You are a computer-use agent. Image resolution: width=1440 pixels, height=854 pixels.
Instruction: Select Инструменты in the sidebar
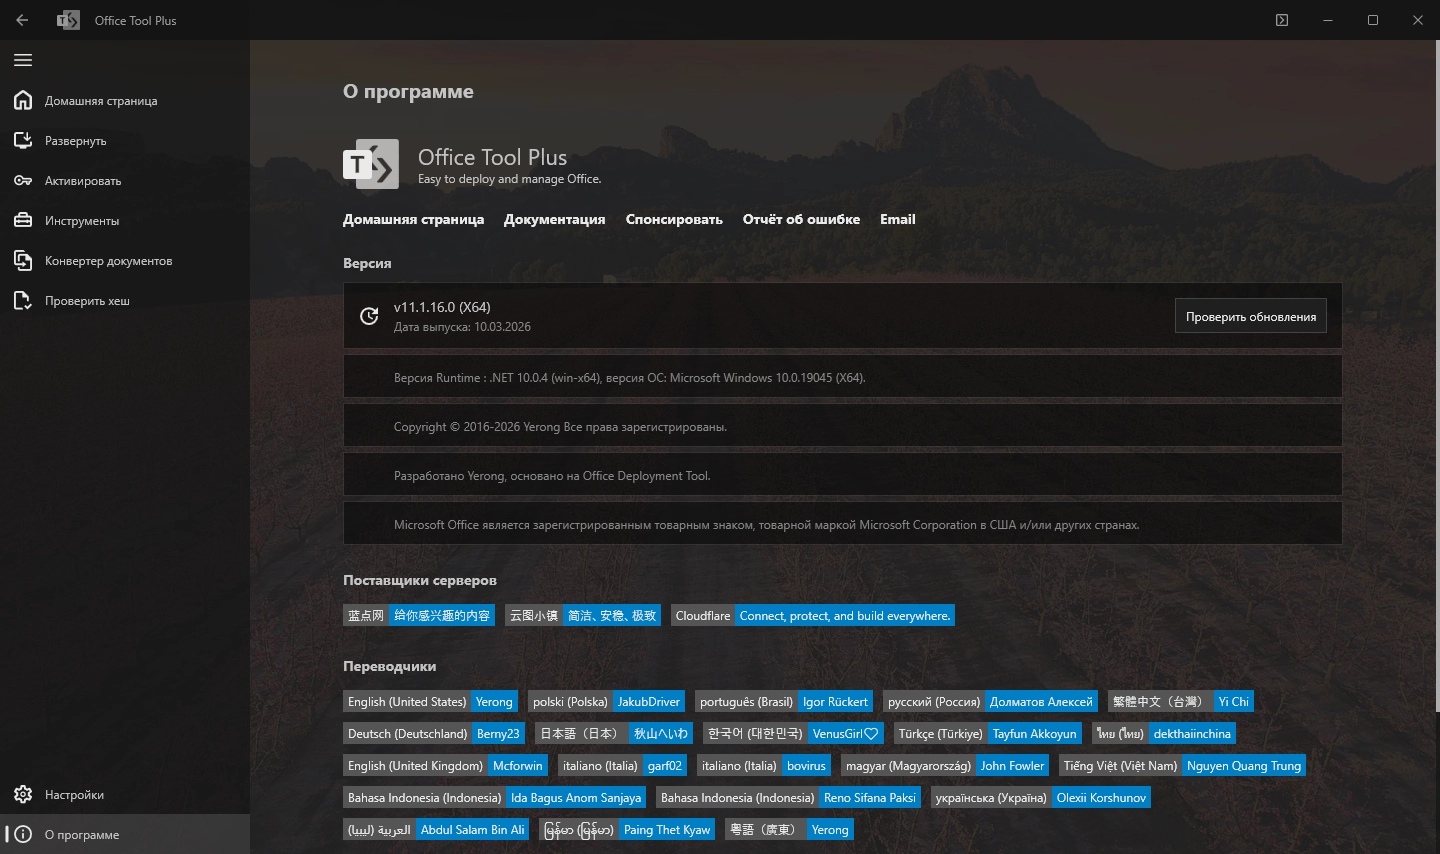tap(125, 220)
